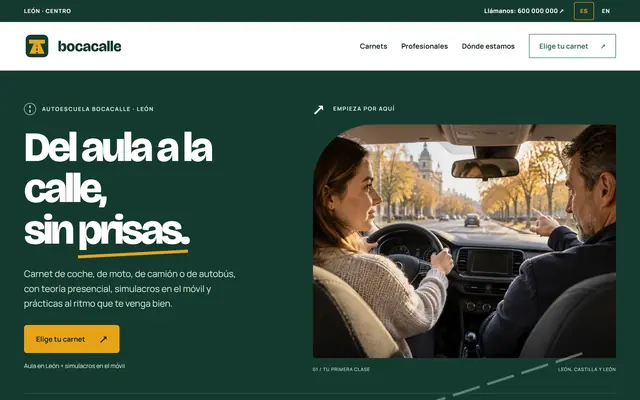The height and width of the screenshot is (400, 640).
Task: Click the Carnet de coche description paragraph
Action: point(129,289)
